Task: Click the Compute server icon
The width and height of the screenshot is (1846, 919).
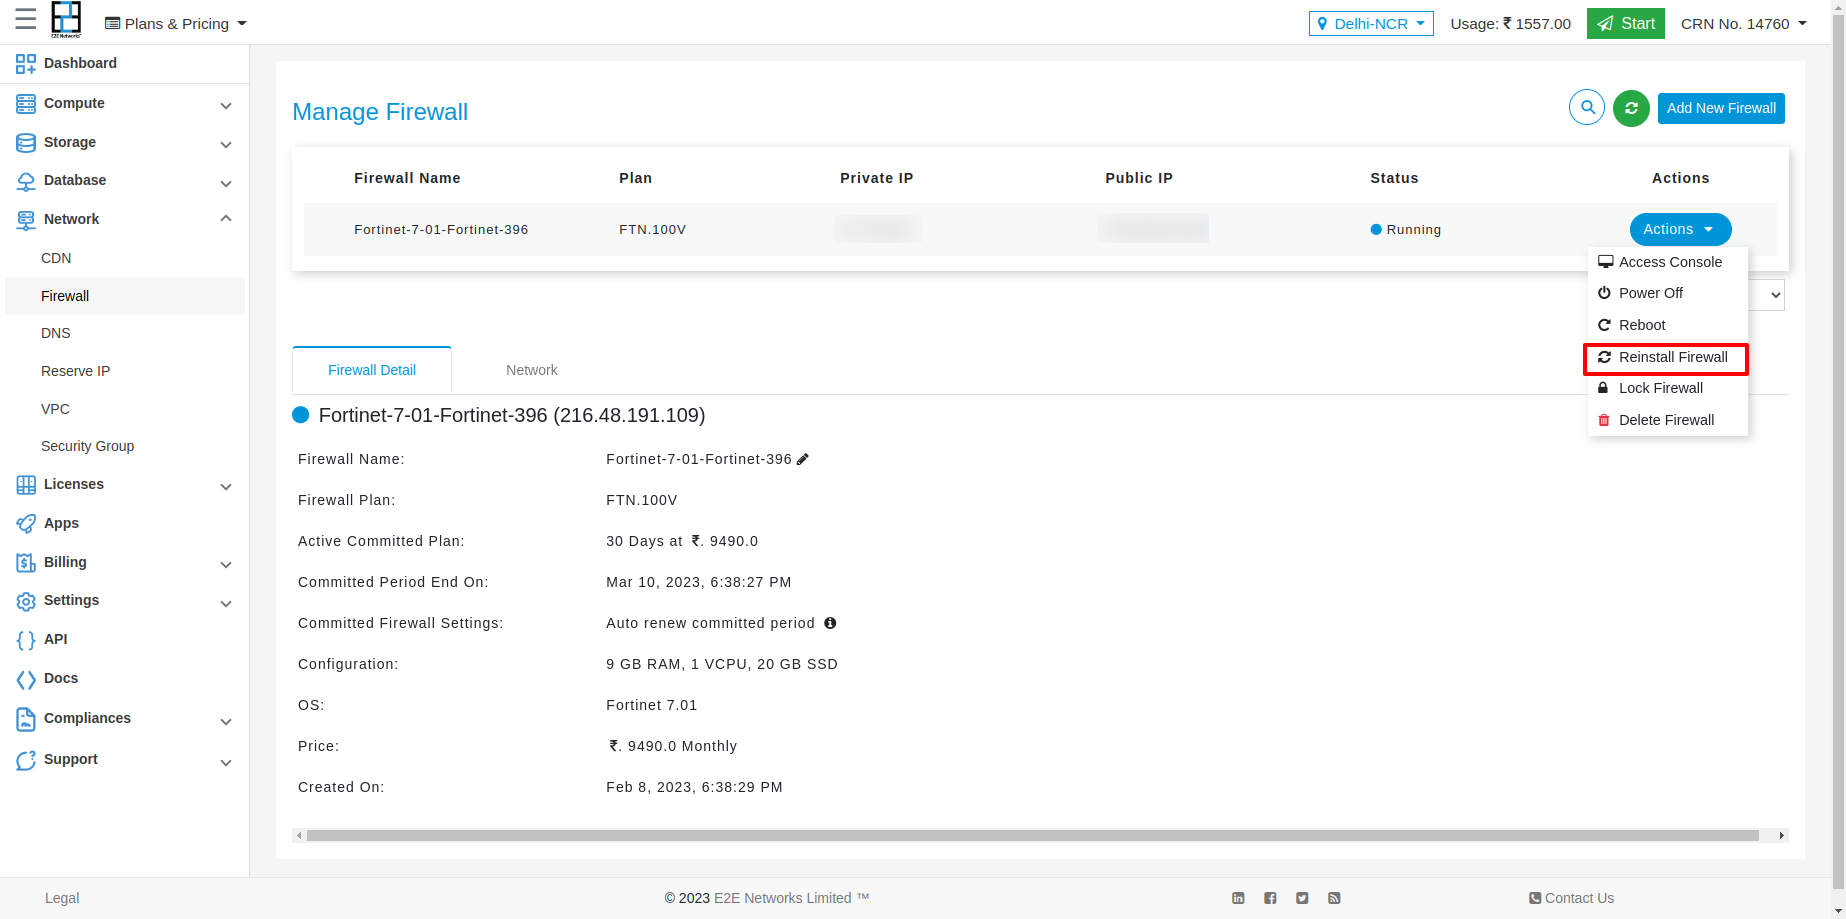Action: click(x=26, y=104)
